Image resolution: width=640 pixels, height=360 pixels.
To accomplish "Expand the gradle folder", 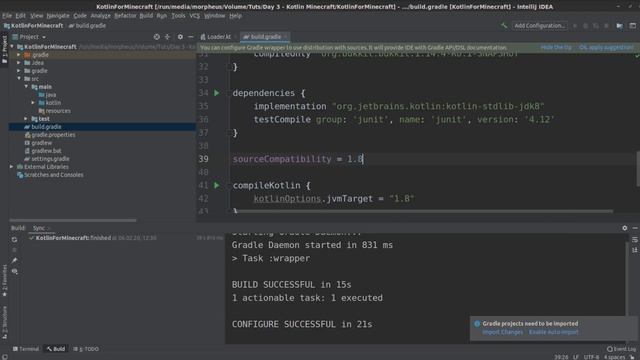I will tap(19, 71).
